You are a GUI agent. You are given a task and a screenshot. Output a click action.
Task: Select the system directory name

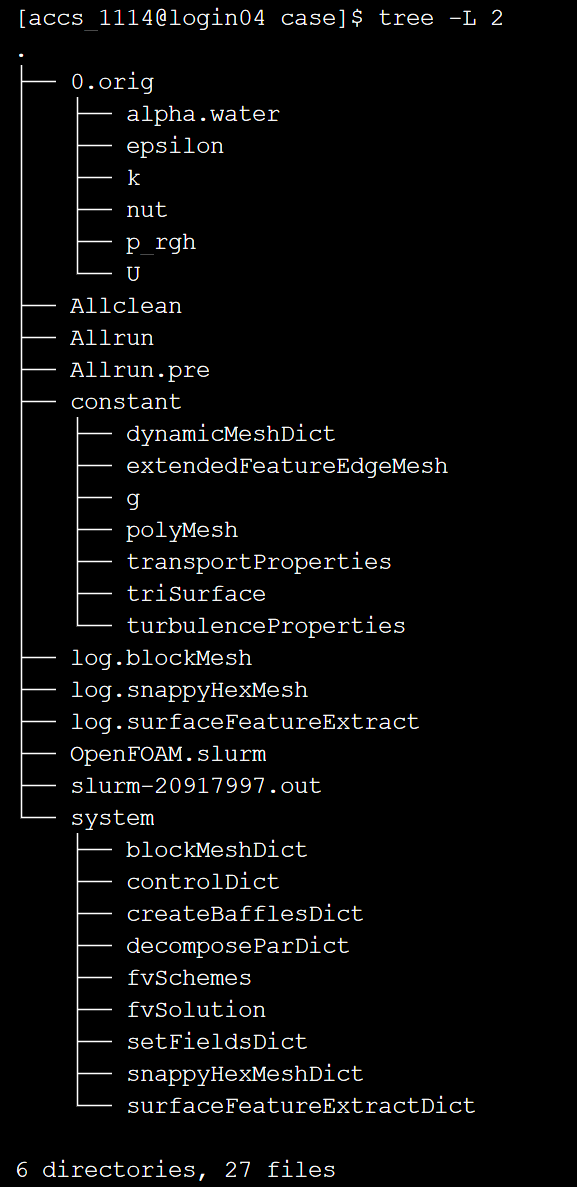112,818
